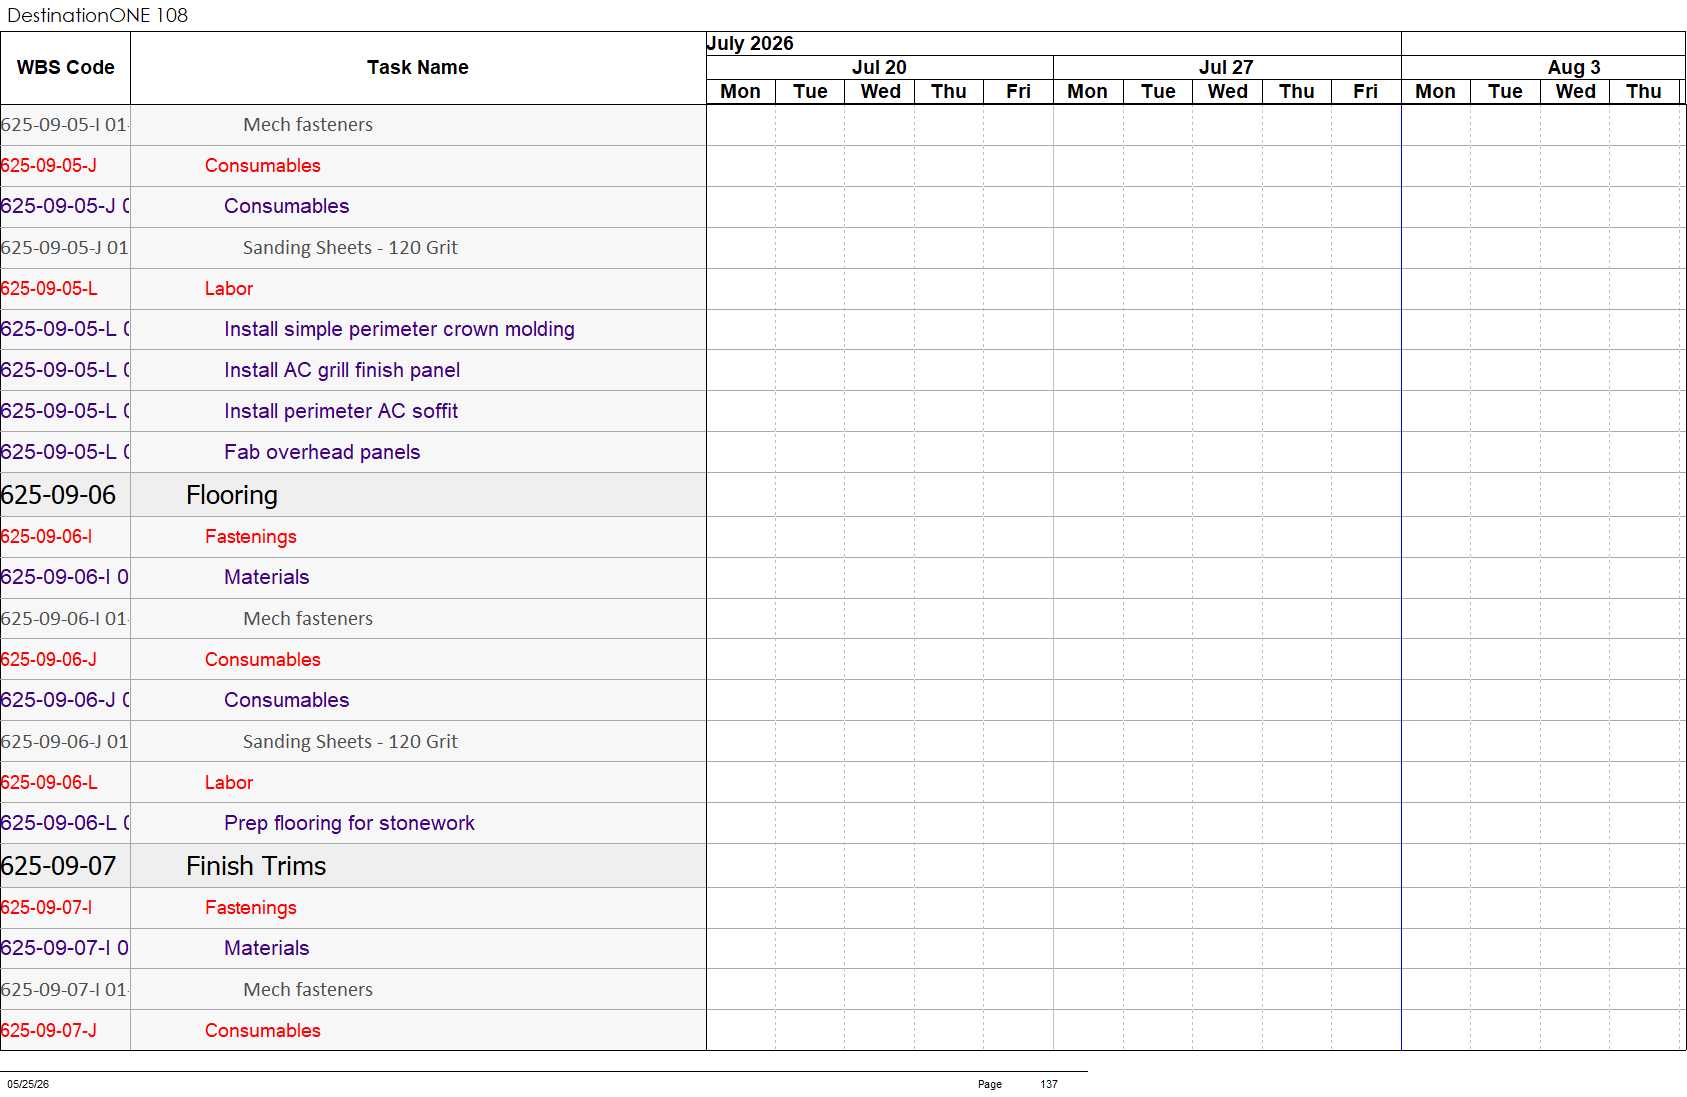Select Prep flooring for stonework task
This screenshot has width=1687, height=1097.
349,823
